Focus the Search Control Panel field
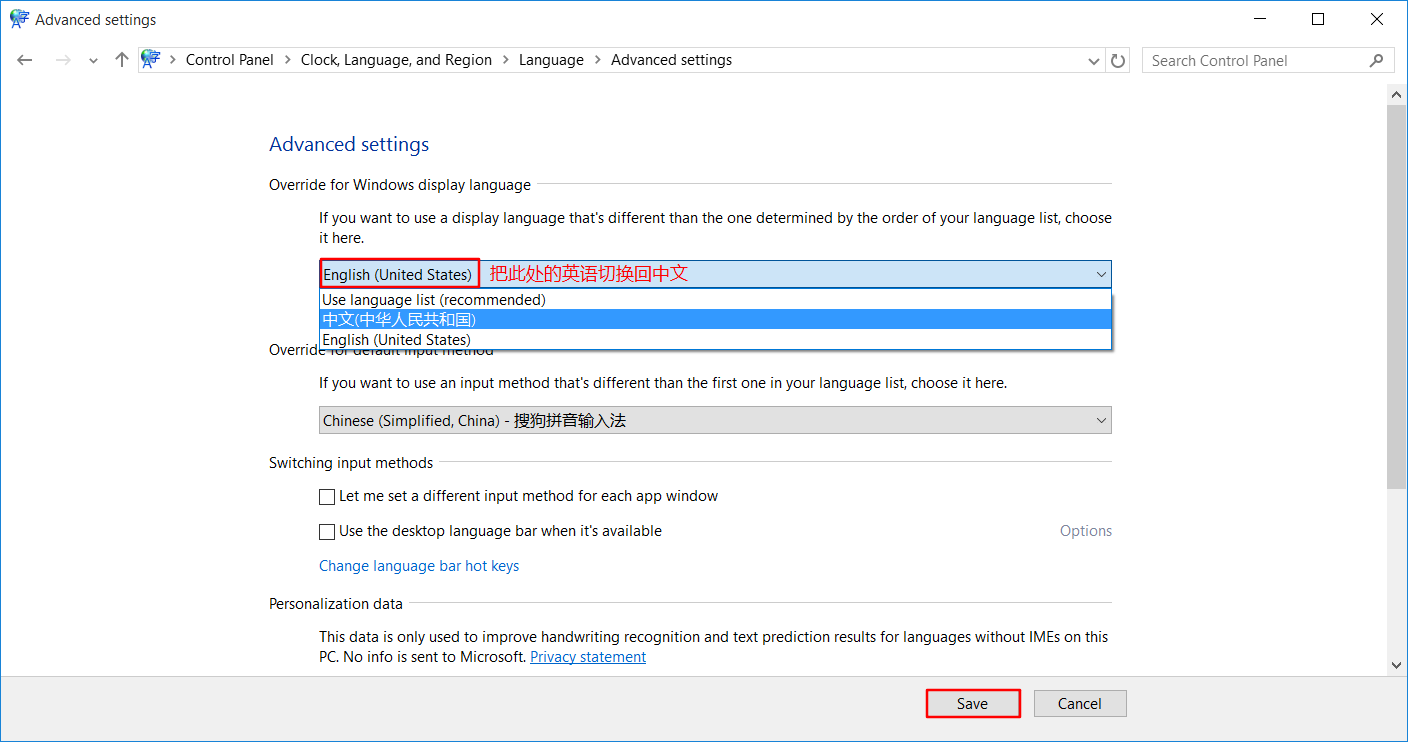 (1268, 60)
